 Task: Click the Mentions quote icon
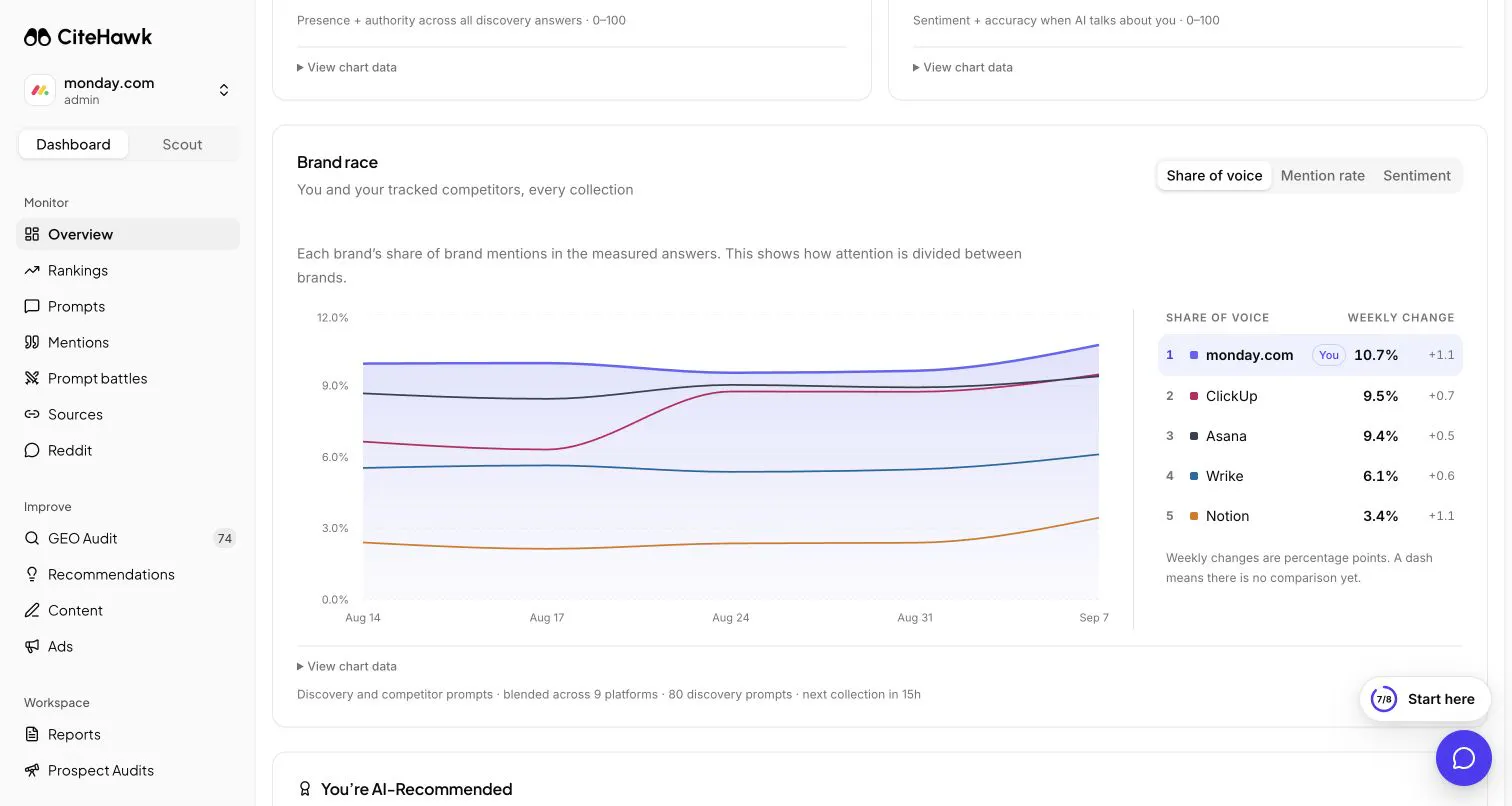click(32, 342)
